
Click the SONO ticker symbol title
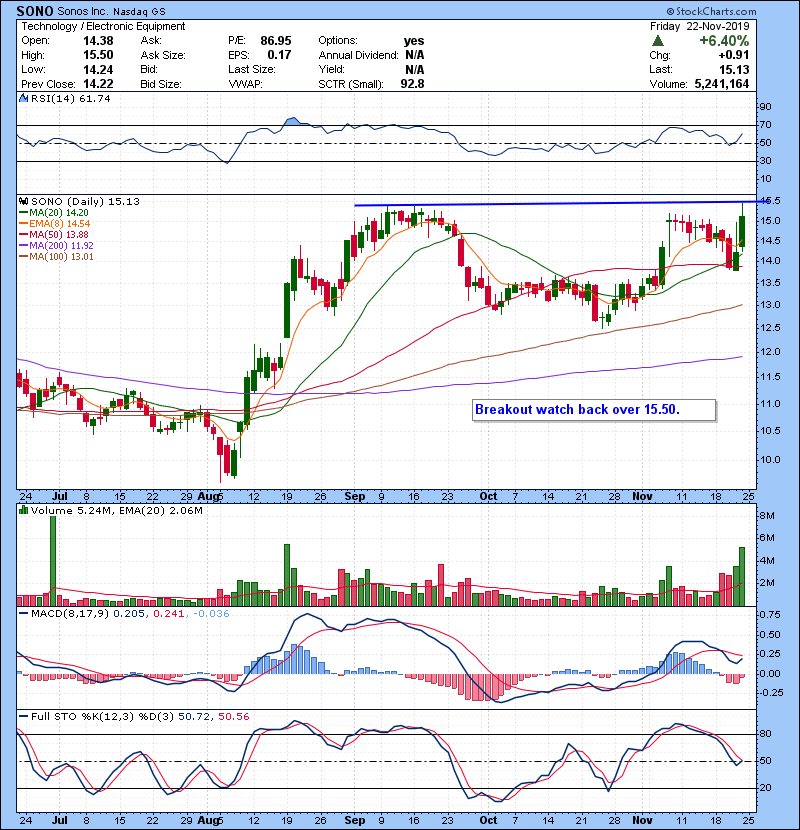point(35,11)
